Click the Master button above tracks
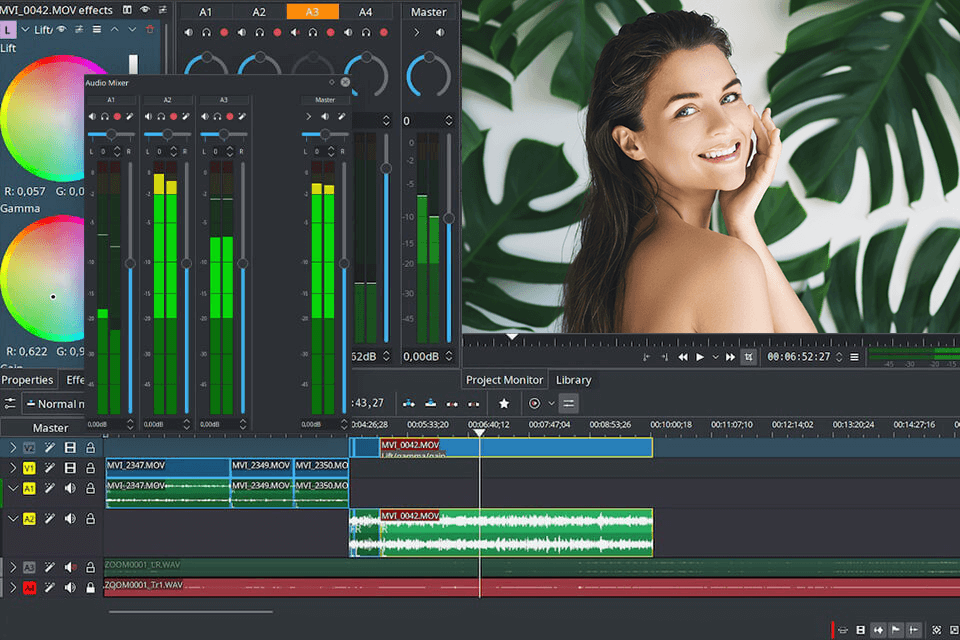 click(x=50, y=427)
